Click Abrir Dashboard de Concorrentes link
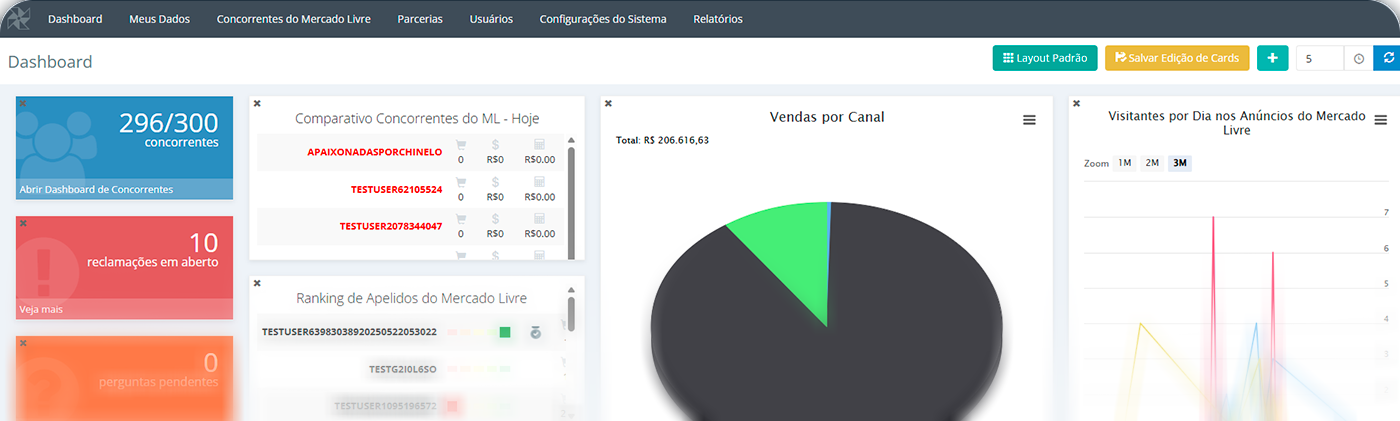 click(x=96, y=189)
